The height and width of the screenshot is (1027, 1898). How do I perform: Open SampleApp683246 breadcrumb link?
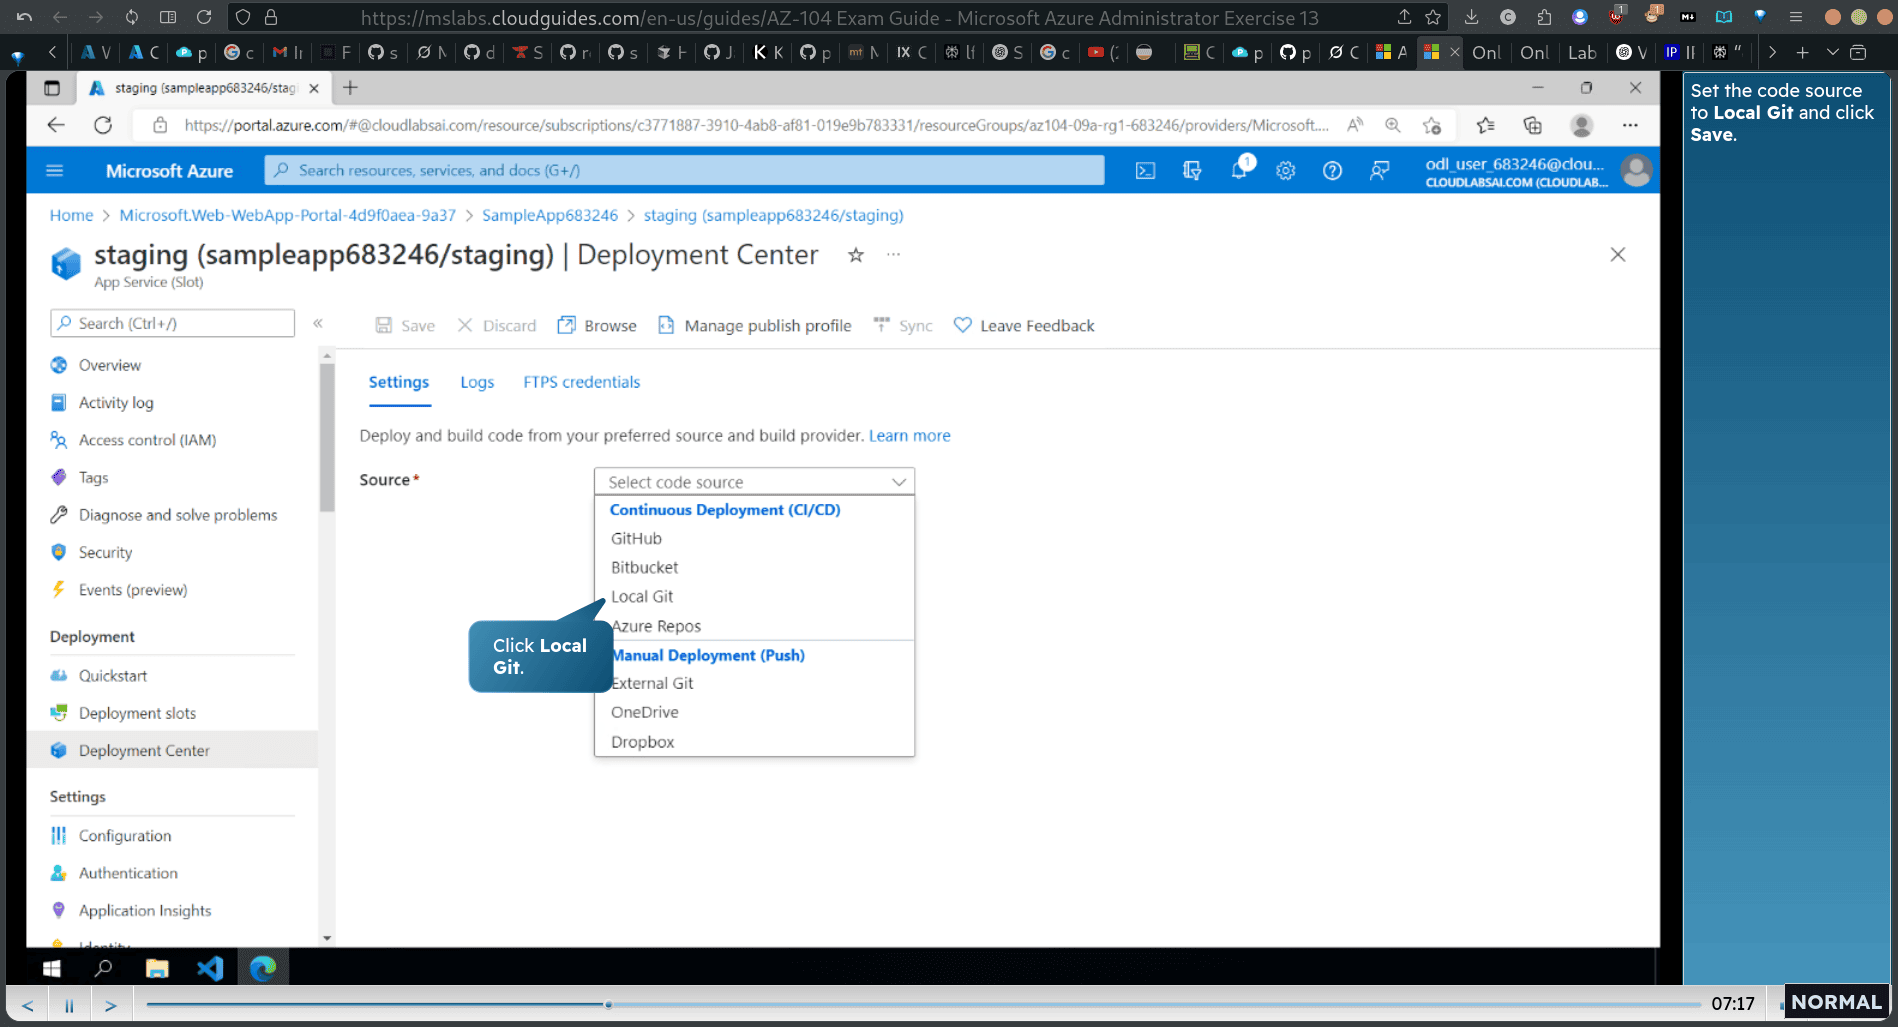tap(550, 216)
